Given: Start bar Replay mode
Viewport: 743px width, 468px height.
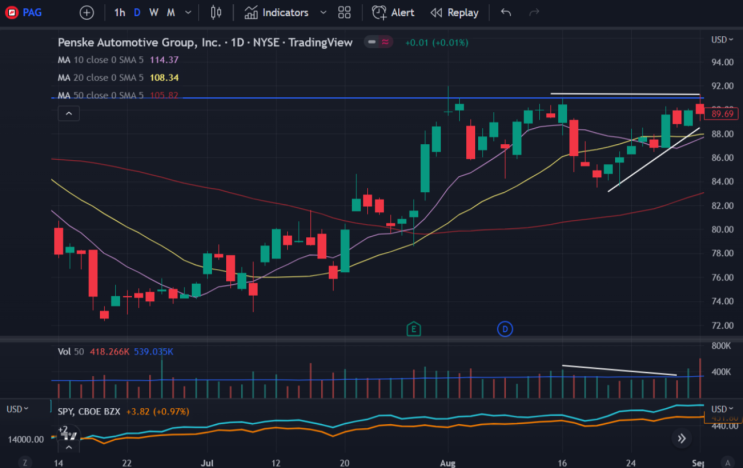Looking at the screenshot, I should tap(454, 13).
